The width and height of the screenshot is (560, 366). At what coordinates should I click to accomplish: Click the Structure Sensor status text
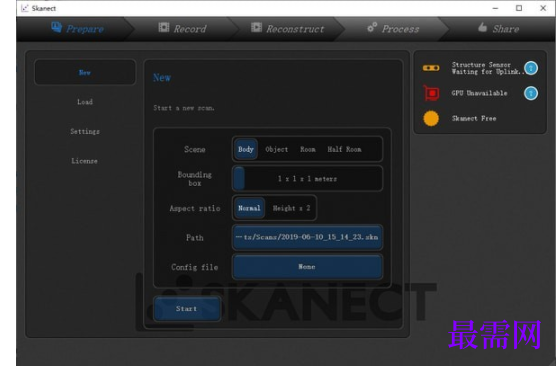[x=488, y=68]
